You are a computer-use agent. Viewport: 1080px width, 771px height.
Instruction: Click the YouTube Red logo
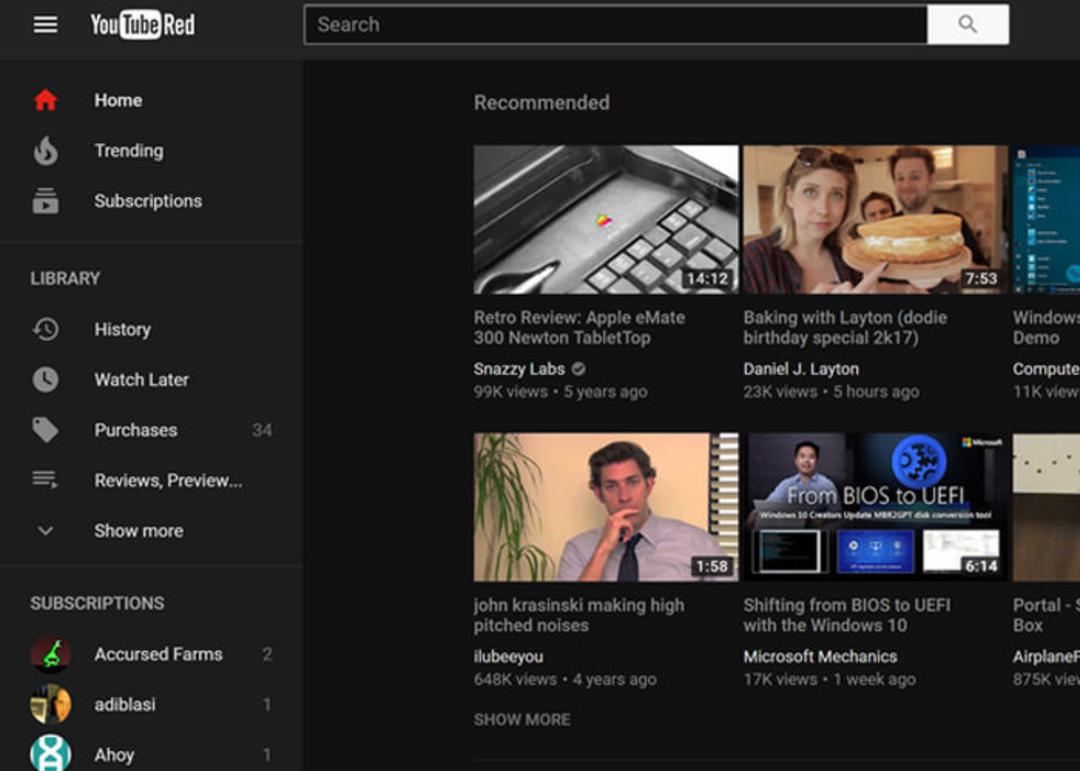tap(143, 25)
